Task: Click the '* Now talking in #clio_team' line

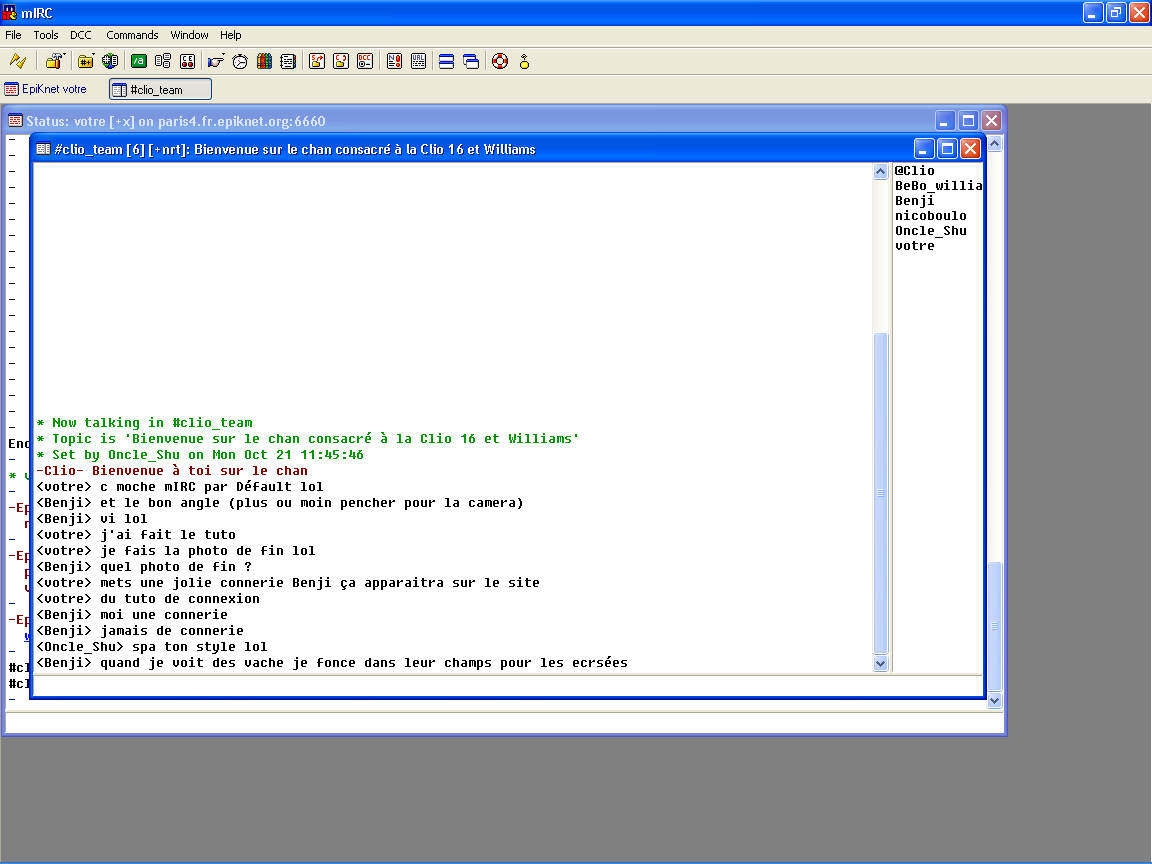Action: click(x=145, y=422)
